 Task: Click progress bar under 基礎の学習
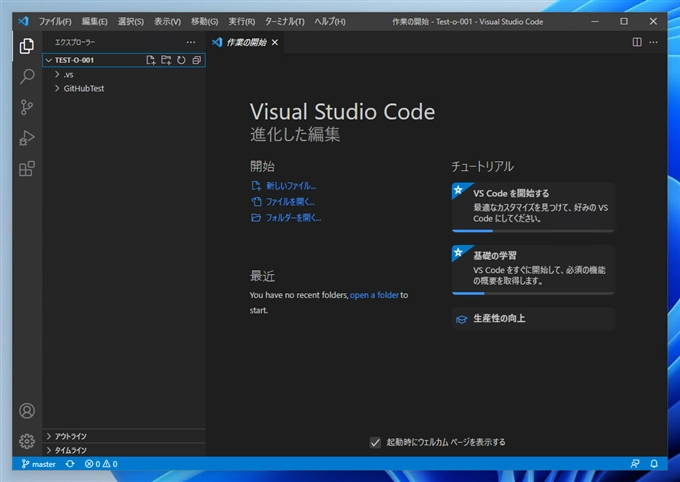click(x=533, y=293)
